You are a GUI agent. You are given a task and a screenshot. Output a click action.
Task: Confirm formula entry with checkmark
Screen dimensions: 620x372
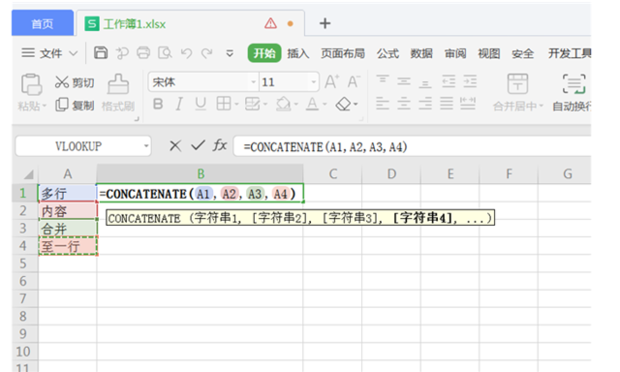coord(198,145)
